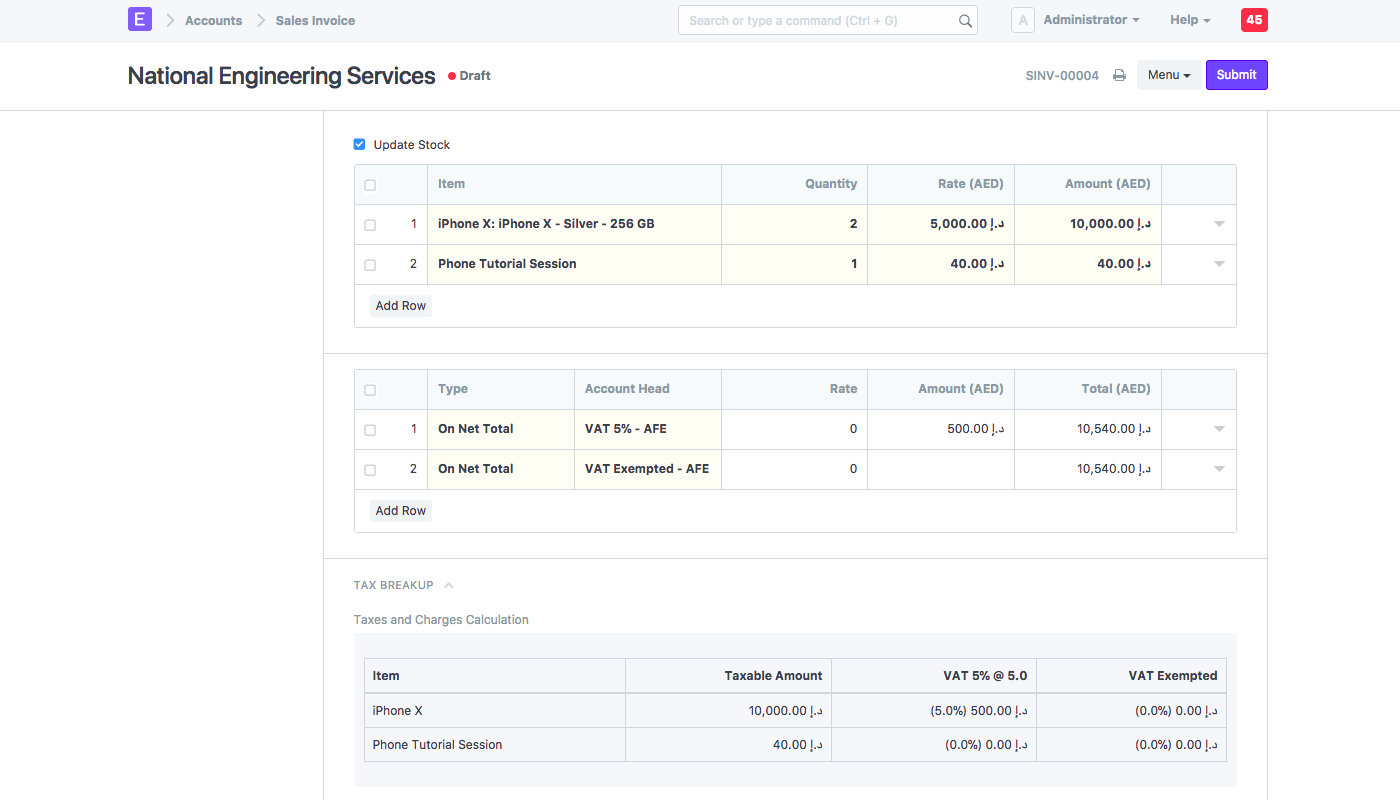Open row arrow for VAT 5% tax row
1400x800 pixels.
pyautogui.click(x=1219, y=429)
